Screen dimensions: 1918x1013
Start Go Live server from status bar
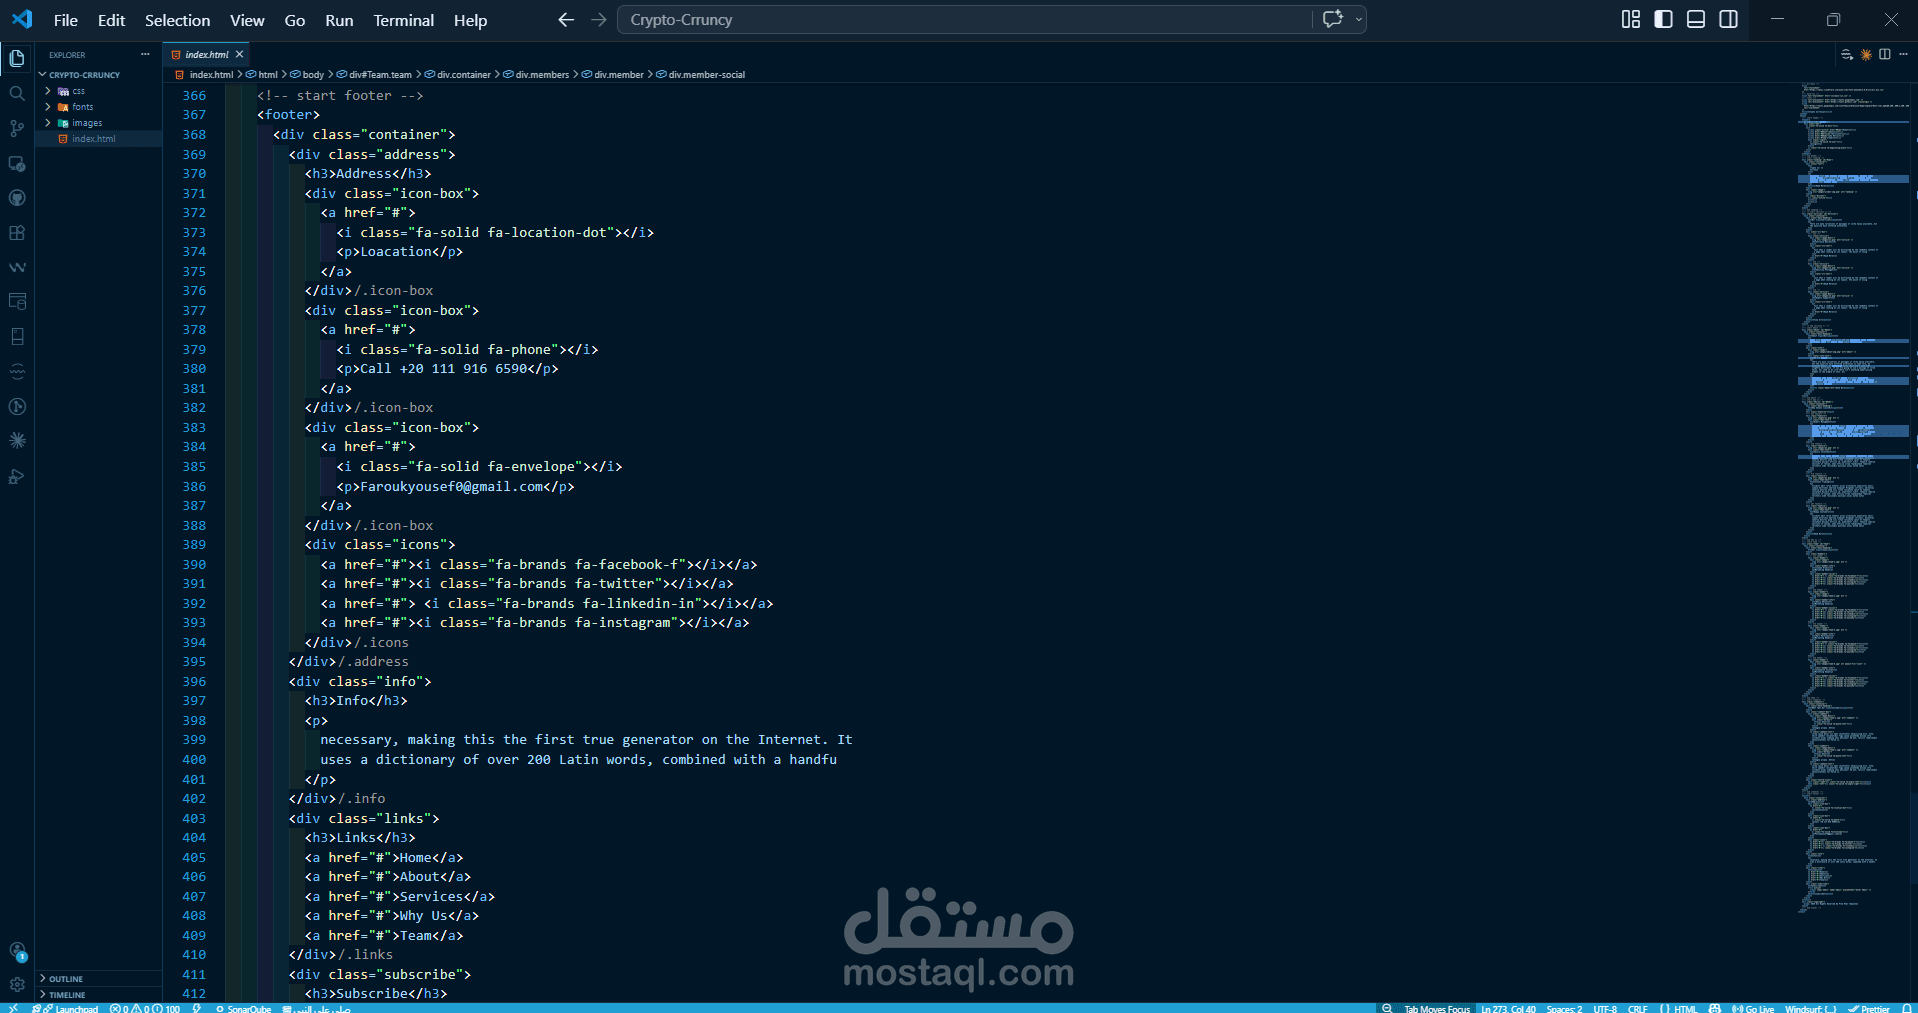(x=1753, y=1008)
